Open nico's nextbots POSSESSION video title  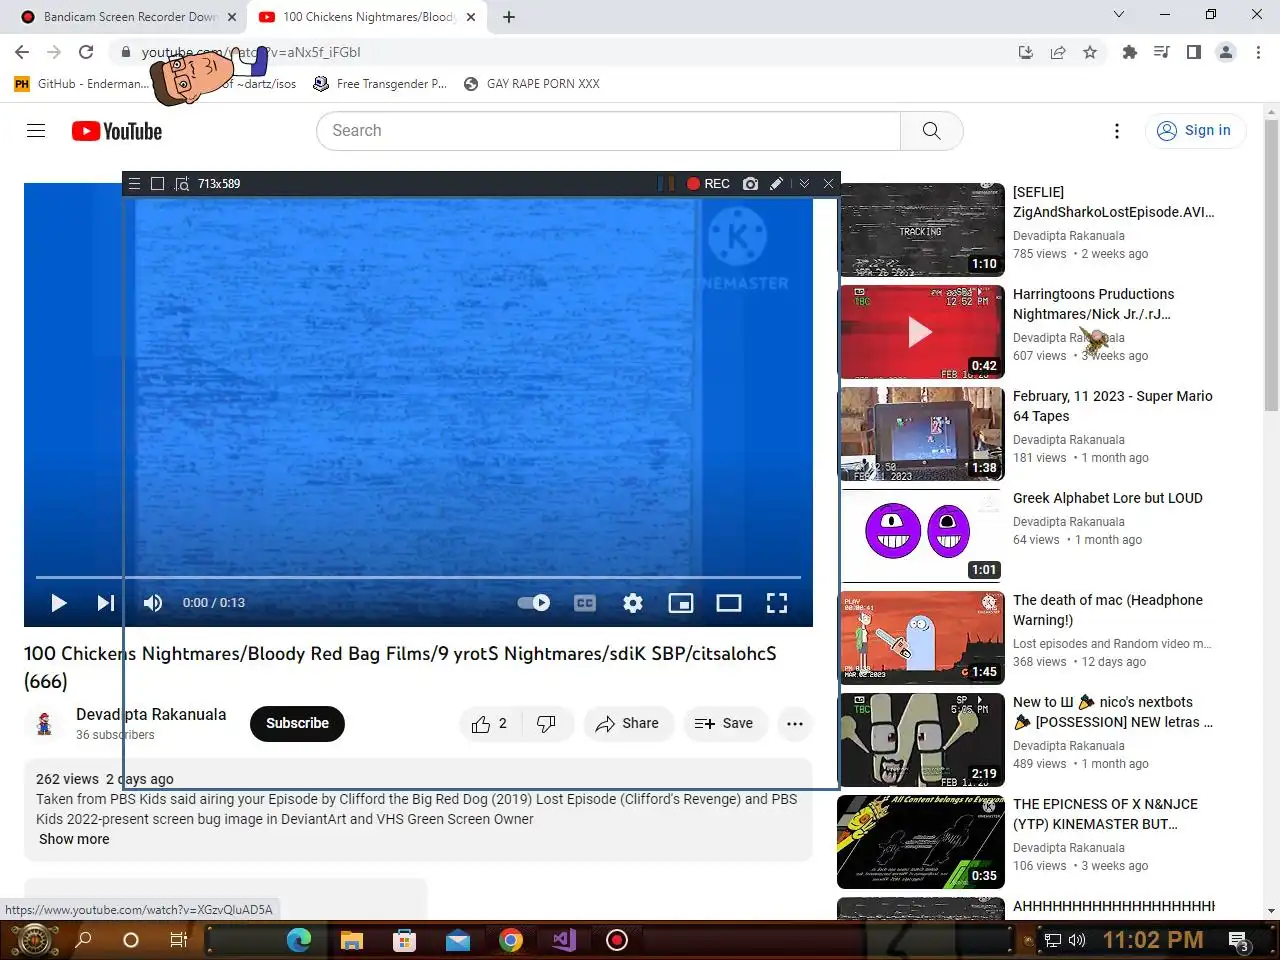(x=1113, y=712)
